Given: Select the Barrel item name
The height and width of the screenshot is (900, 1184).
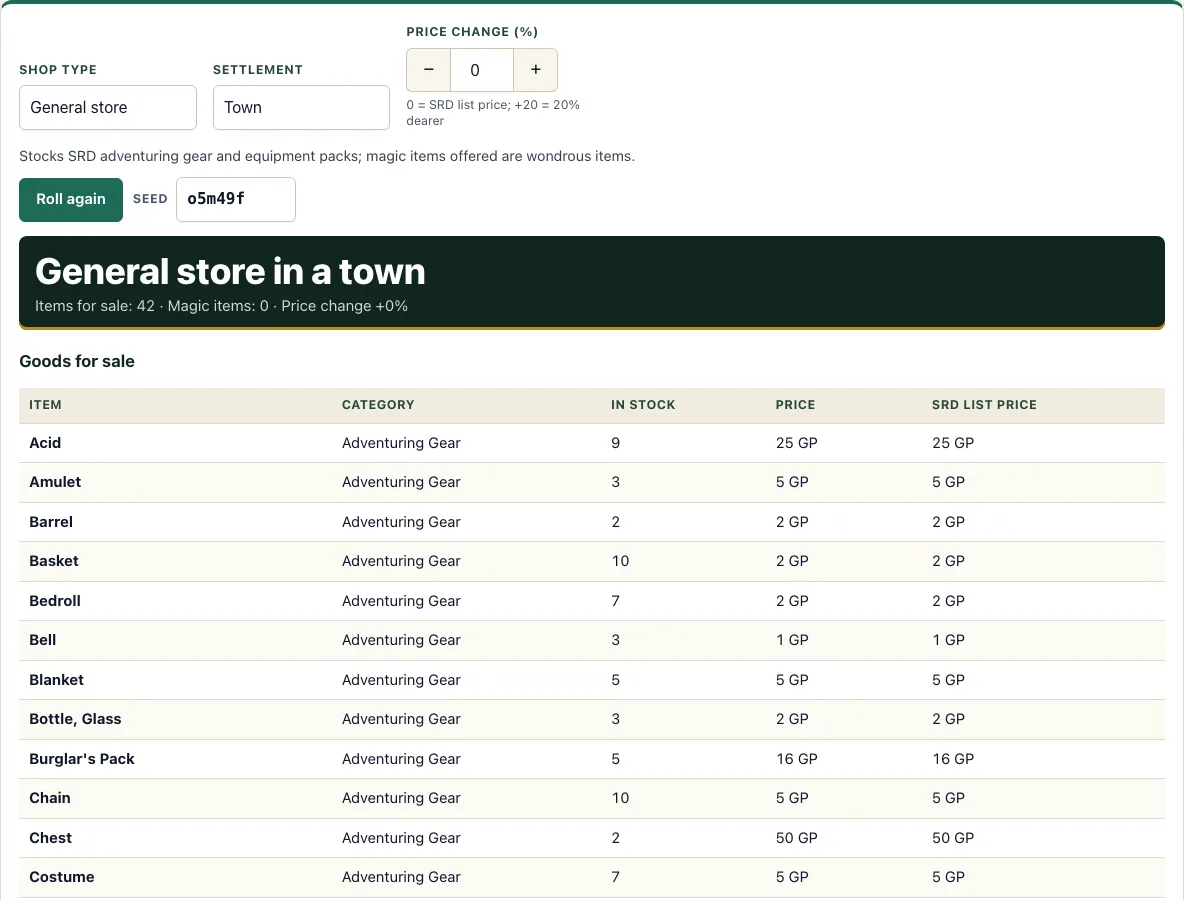Looking at the screenshot, I should [x=51, y=522].
